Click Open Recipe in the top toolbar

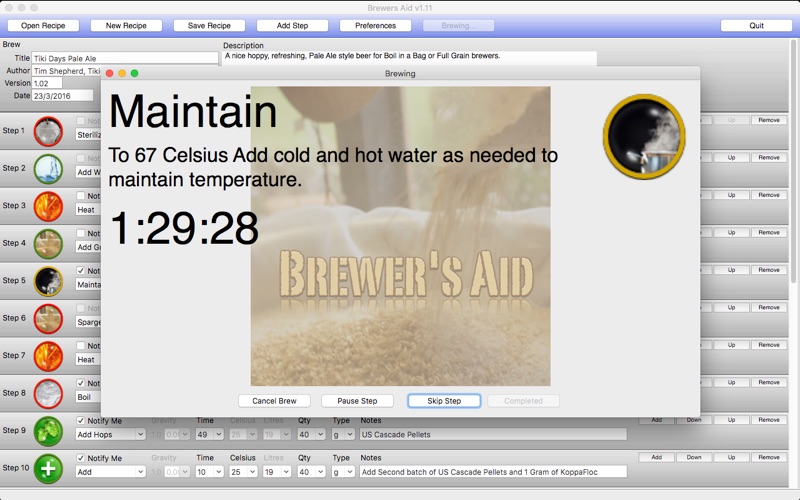tap(43, 25)
